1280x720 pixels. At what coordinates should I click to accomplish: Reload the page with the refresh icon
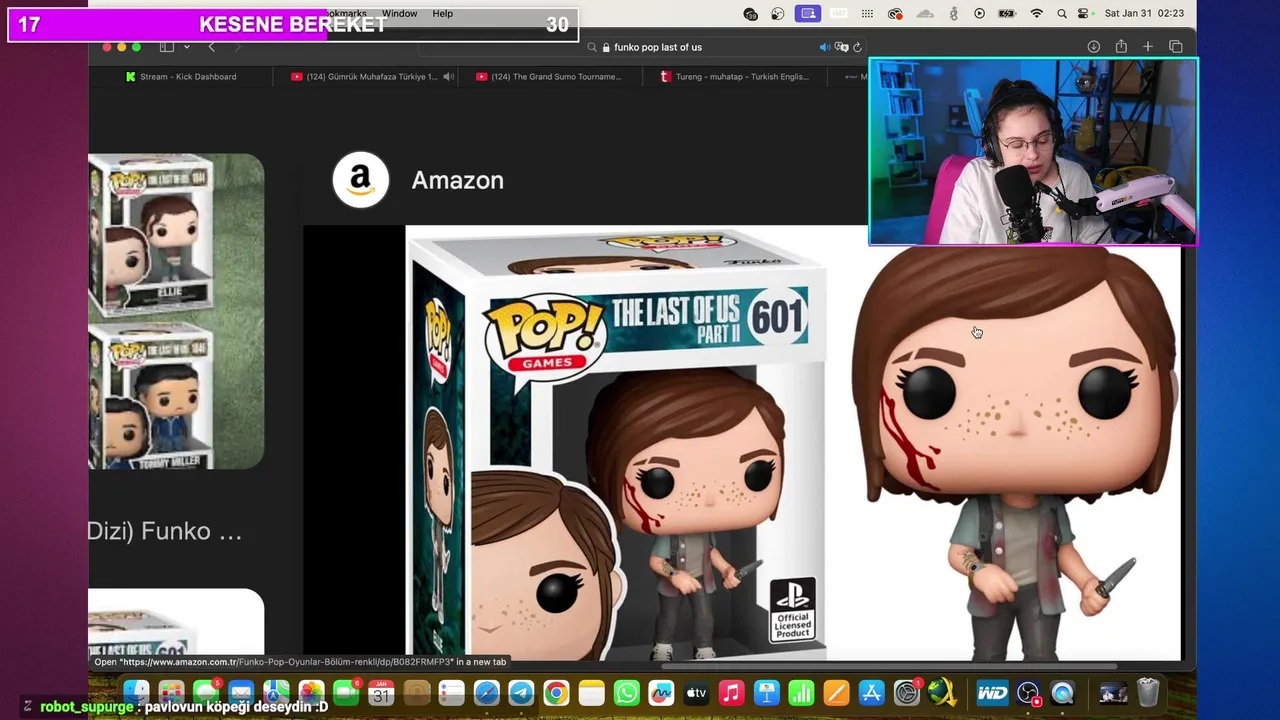857,47
